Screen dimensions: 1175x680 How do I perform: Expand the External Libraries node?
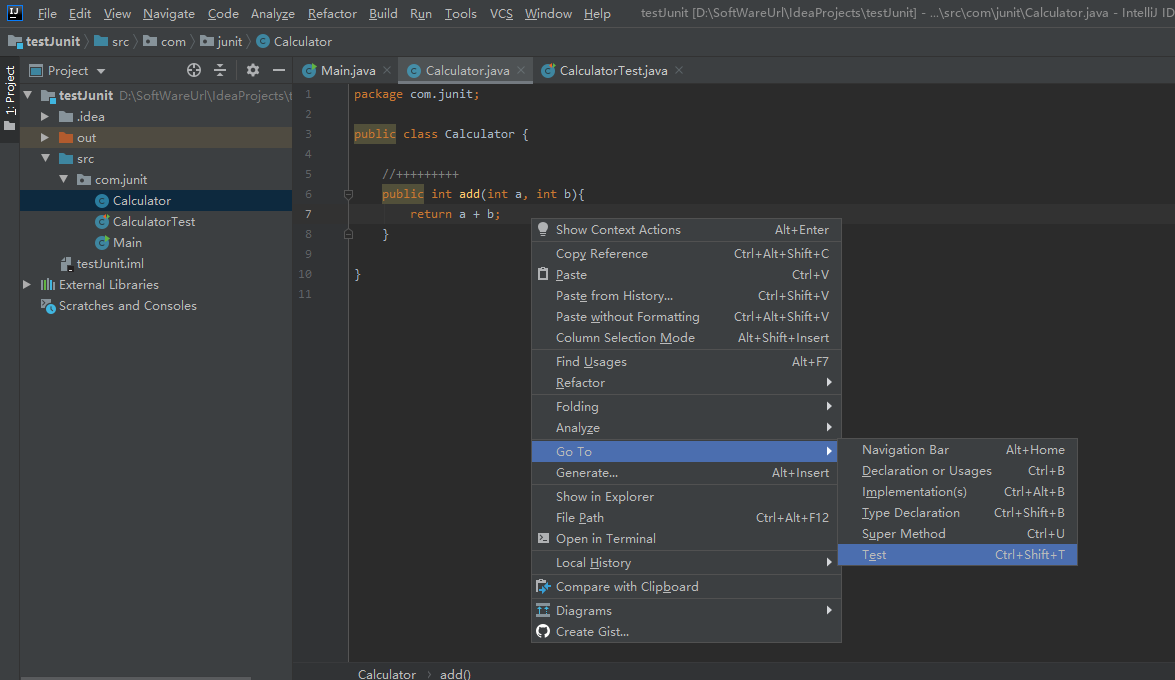click(27, 285)
